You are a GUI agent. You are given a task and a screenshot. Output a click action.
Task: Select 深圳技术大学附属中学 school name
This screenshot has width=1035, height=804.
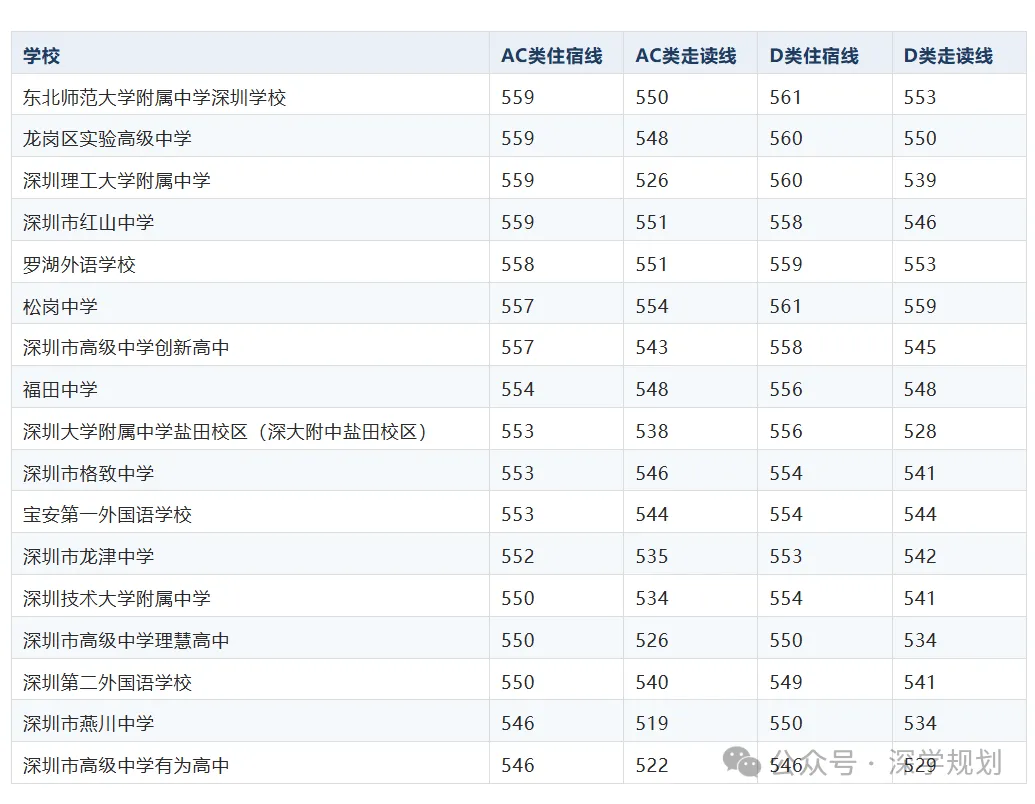117,599
